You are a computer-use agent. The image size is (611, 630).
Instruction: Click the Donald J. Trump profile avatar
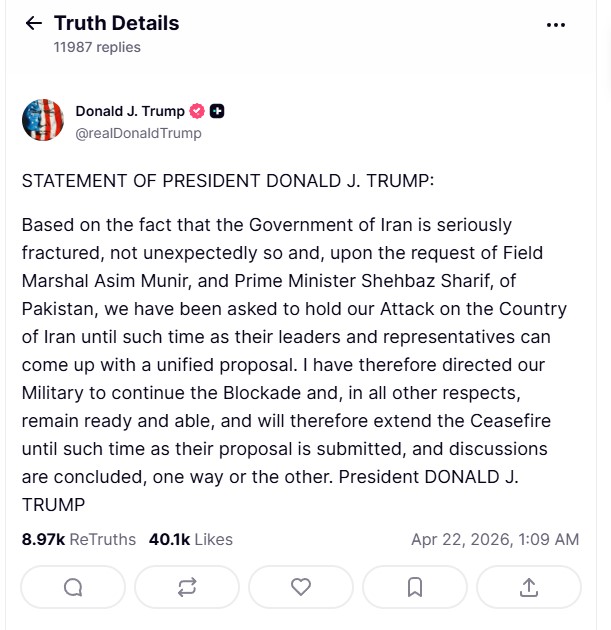click(x=43, y=120)
